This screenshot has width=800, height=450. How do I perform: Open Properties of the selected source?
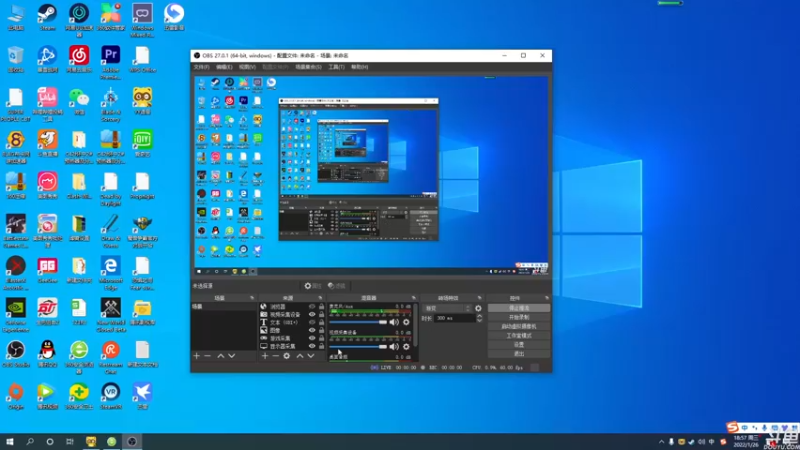click(x=313, y=286)
